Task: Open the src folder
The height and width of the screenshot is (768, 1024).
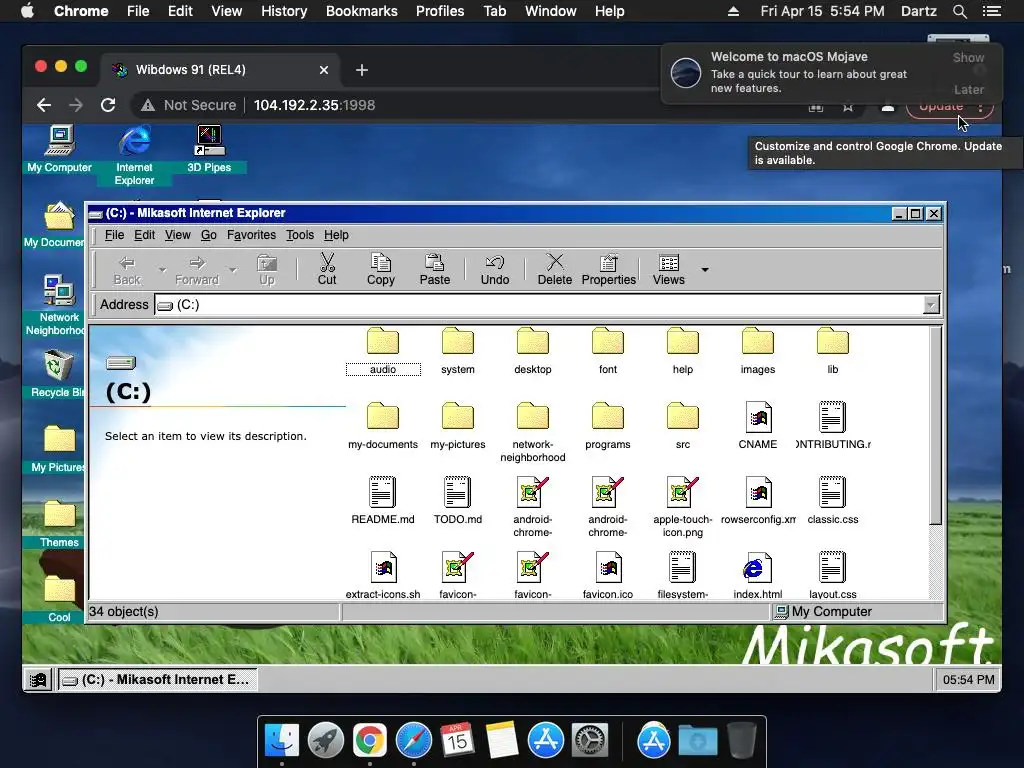Action: point(683,426)
